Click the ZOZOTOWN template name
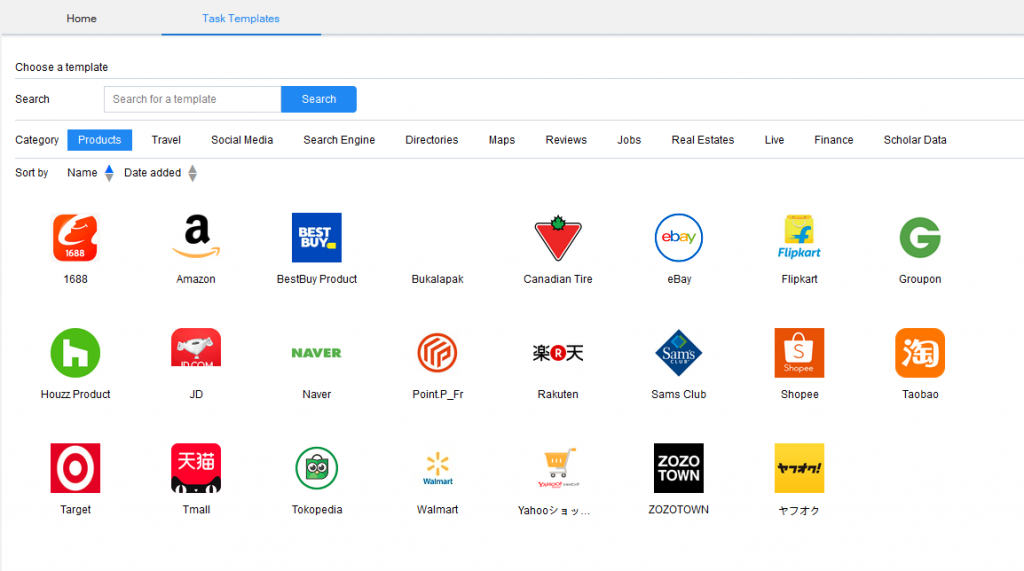 [679, 510]
